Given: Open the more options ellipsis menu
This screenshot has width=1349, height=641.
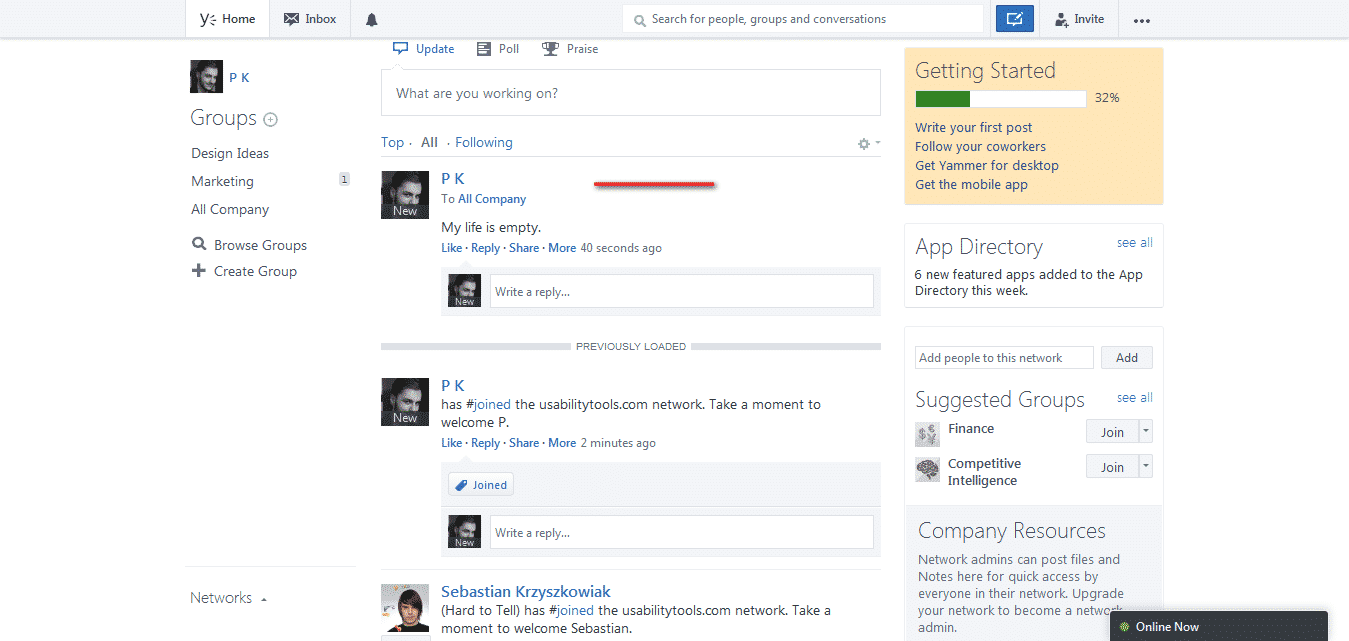Looking at the screenshot, I should [1141, 19].
